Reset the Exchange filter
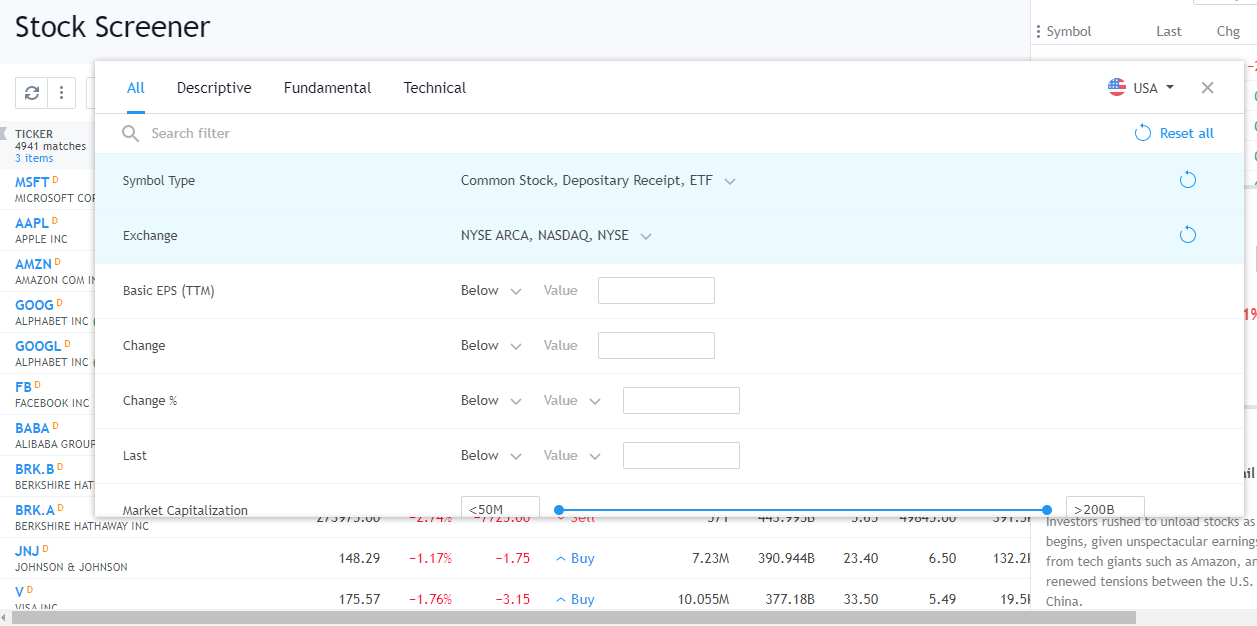The height and width of the screenshot is (626, 1257). coord(1188,235)
